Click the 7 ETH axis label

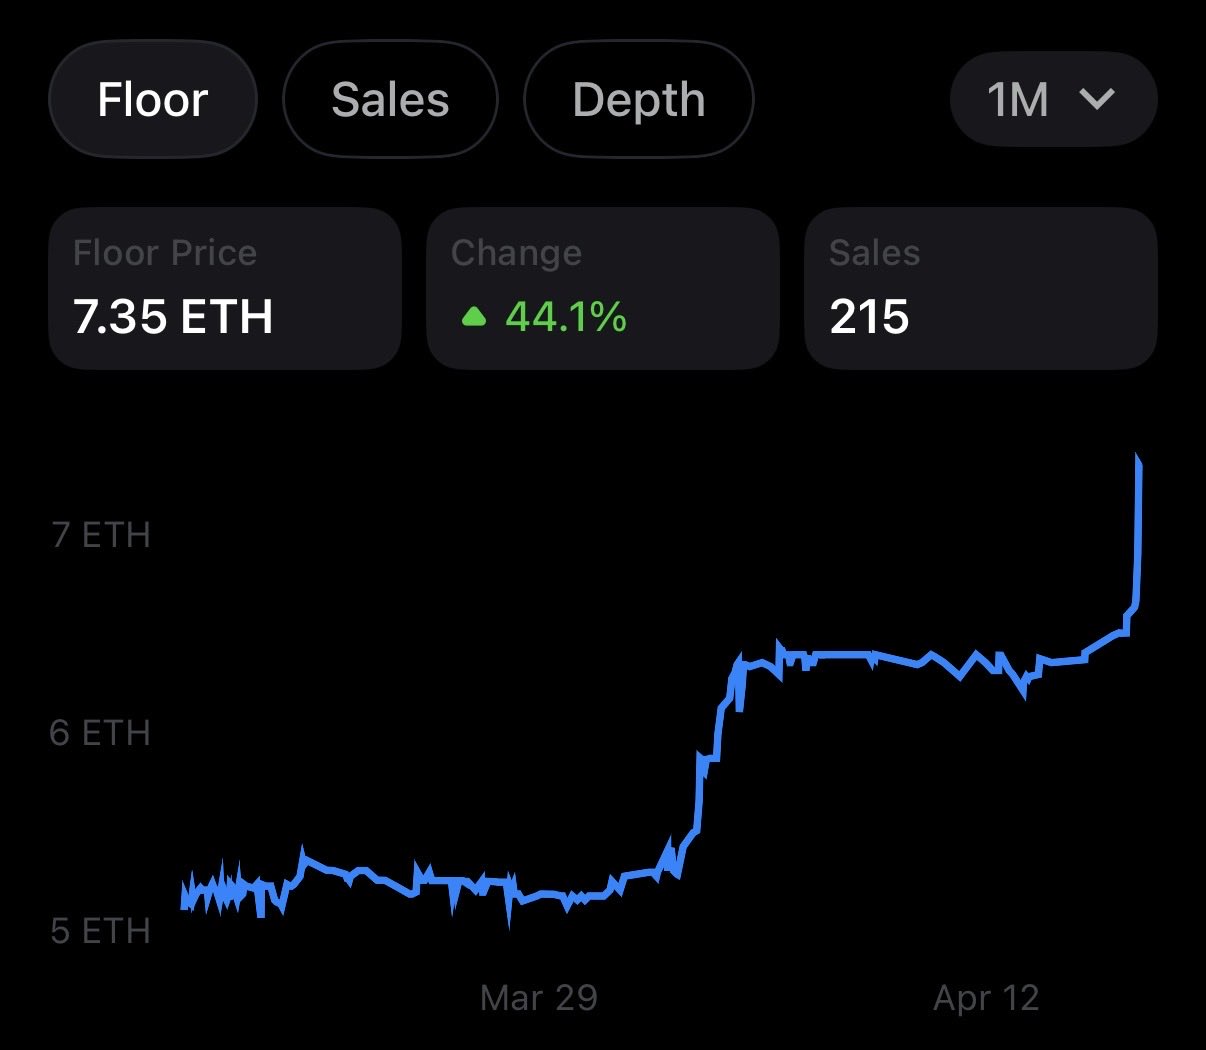point(101,535)
